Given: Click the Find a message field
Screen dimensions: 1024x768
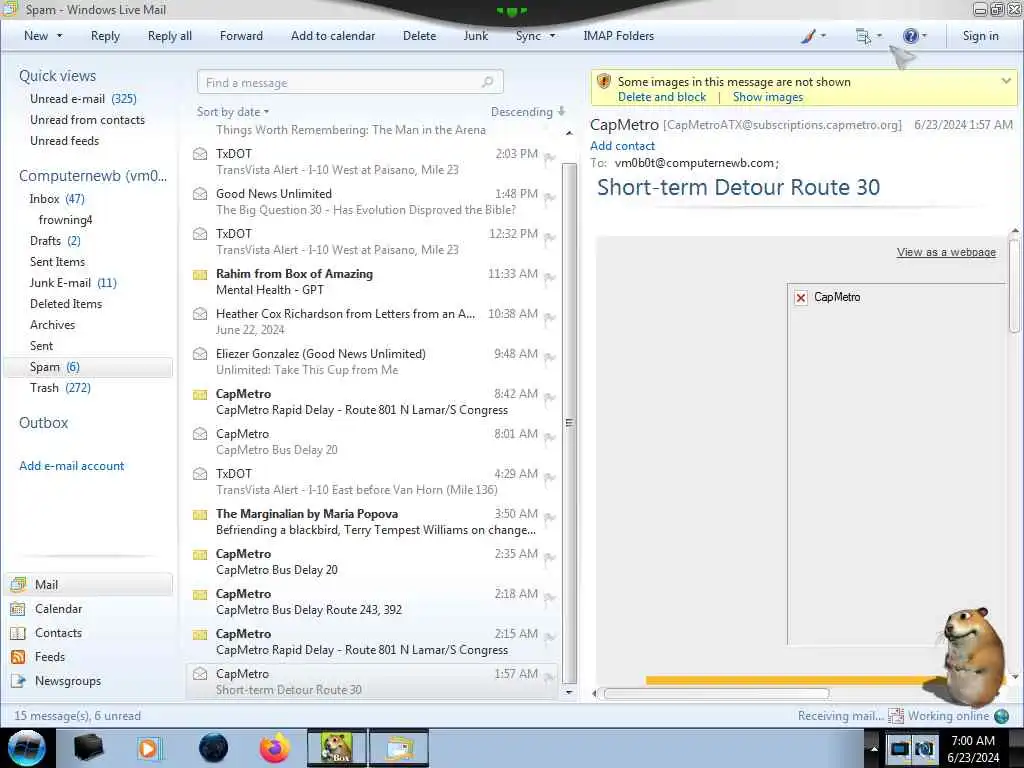Looking at the screenshot, I should tap(350, 82).
